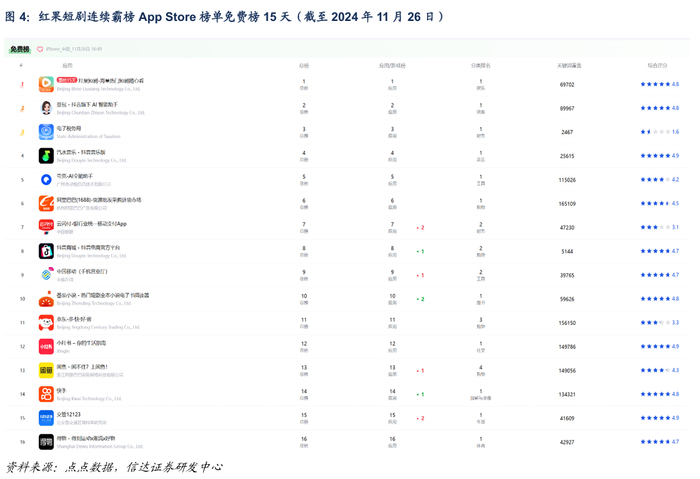
Task: Click the 3.3 star rating in the JD row
Action: coord(659,323)
